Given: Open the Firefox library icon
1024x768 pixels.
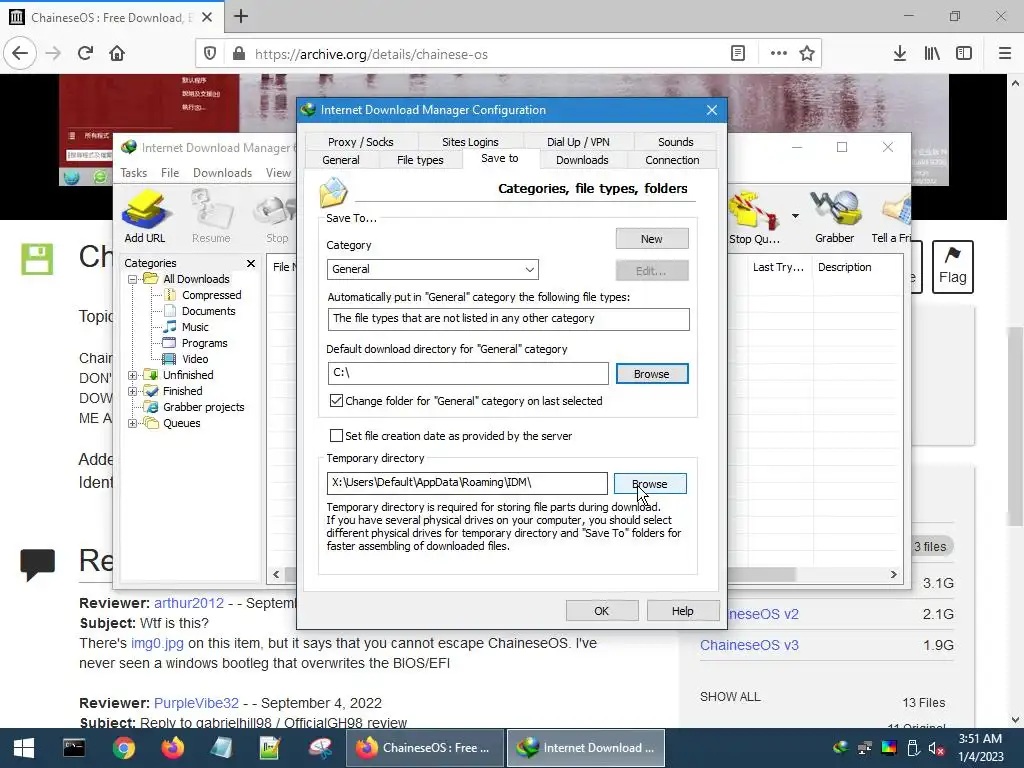Looking at the screenshot, I should tap(932, 54).
